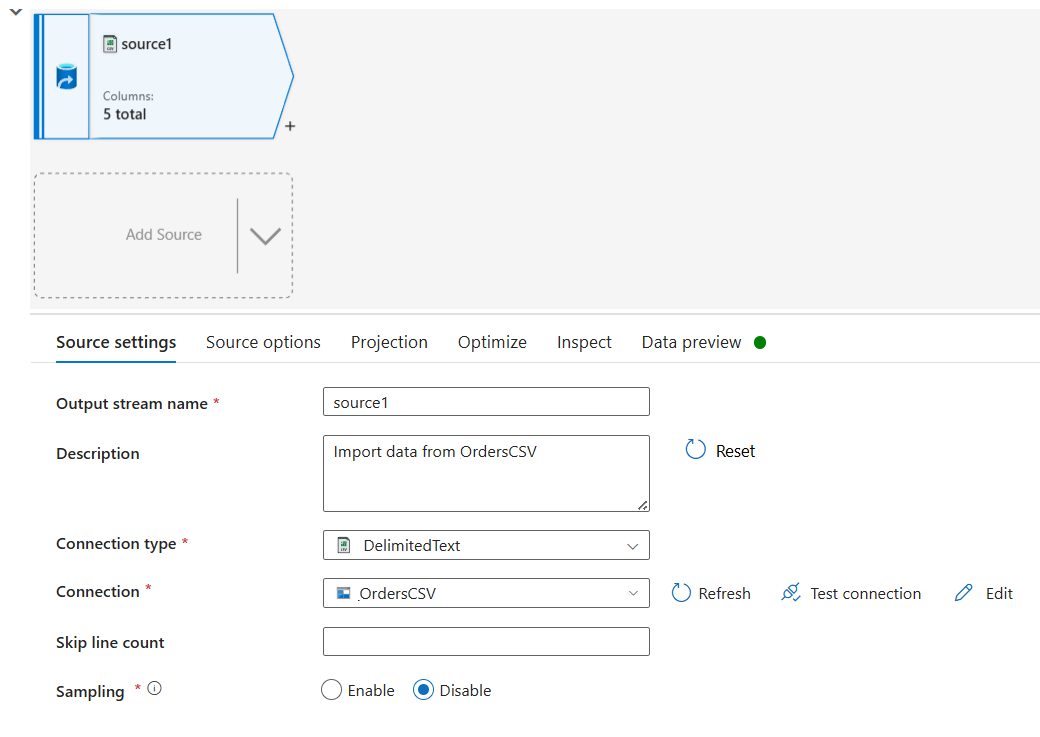Switch to the Inspect tab
The image size is (1040, 737).
584,342
